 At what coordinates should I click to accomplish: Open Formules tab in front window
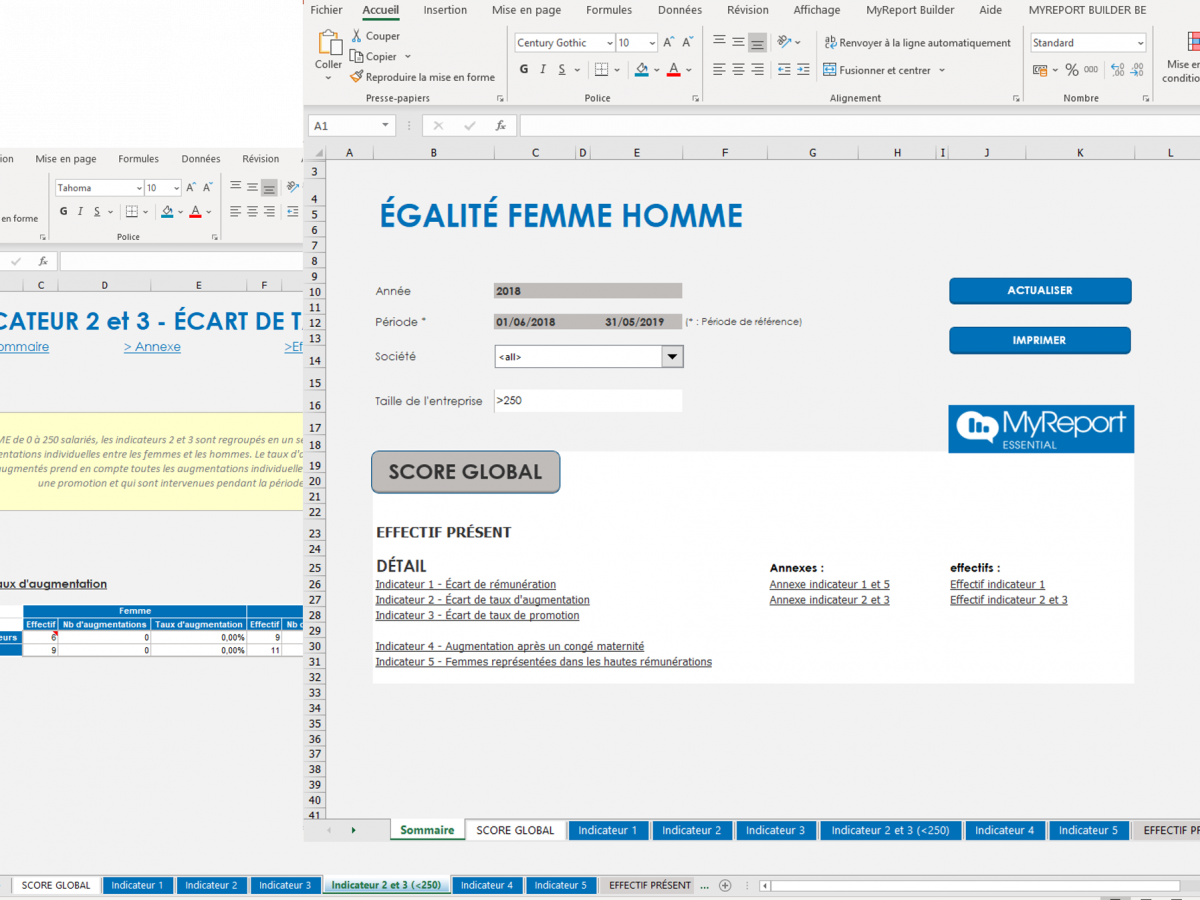click(x=609, y=10)
